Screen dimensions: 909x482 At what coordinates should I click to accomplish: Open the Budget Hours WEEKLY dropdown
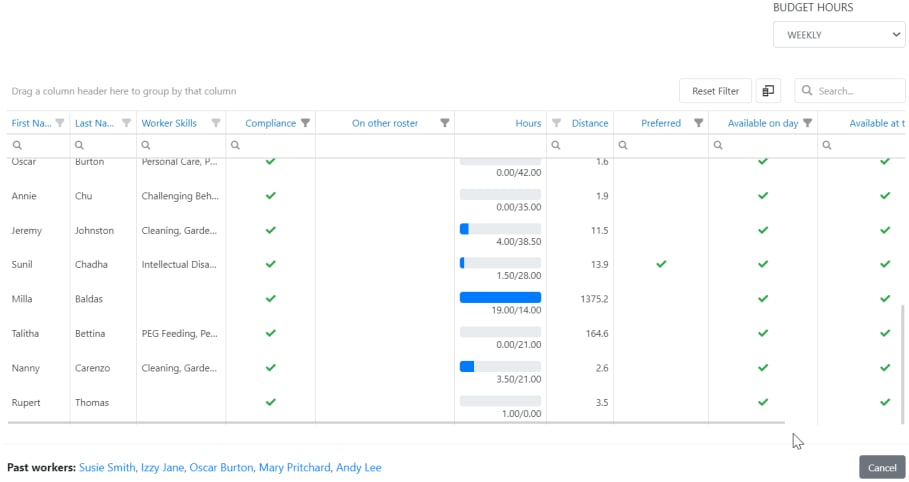[839, 35]
